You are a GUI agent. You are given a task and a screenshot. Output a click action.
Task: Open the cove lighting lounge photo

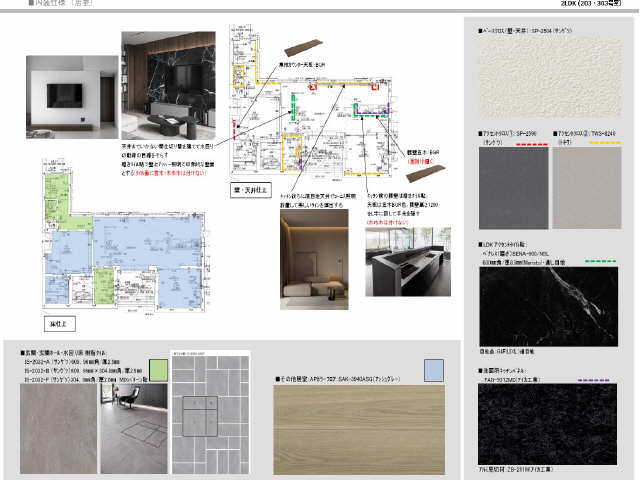[x=314, y=259]
